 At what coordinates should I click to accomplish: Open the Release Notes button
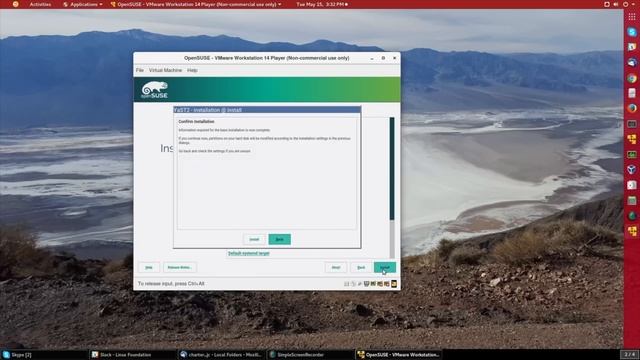pos(180,267)
